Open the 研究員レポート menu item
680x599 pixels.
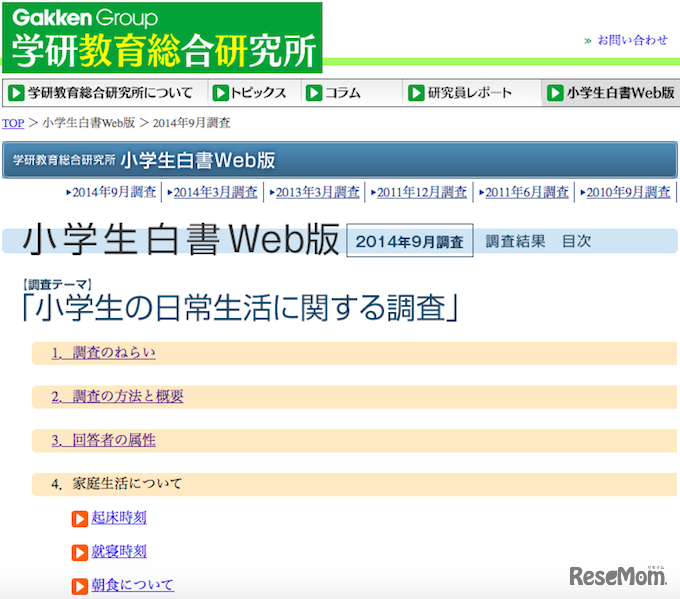472,93
